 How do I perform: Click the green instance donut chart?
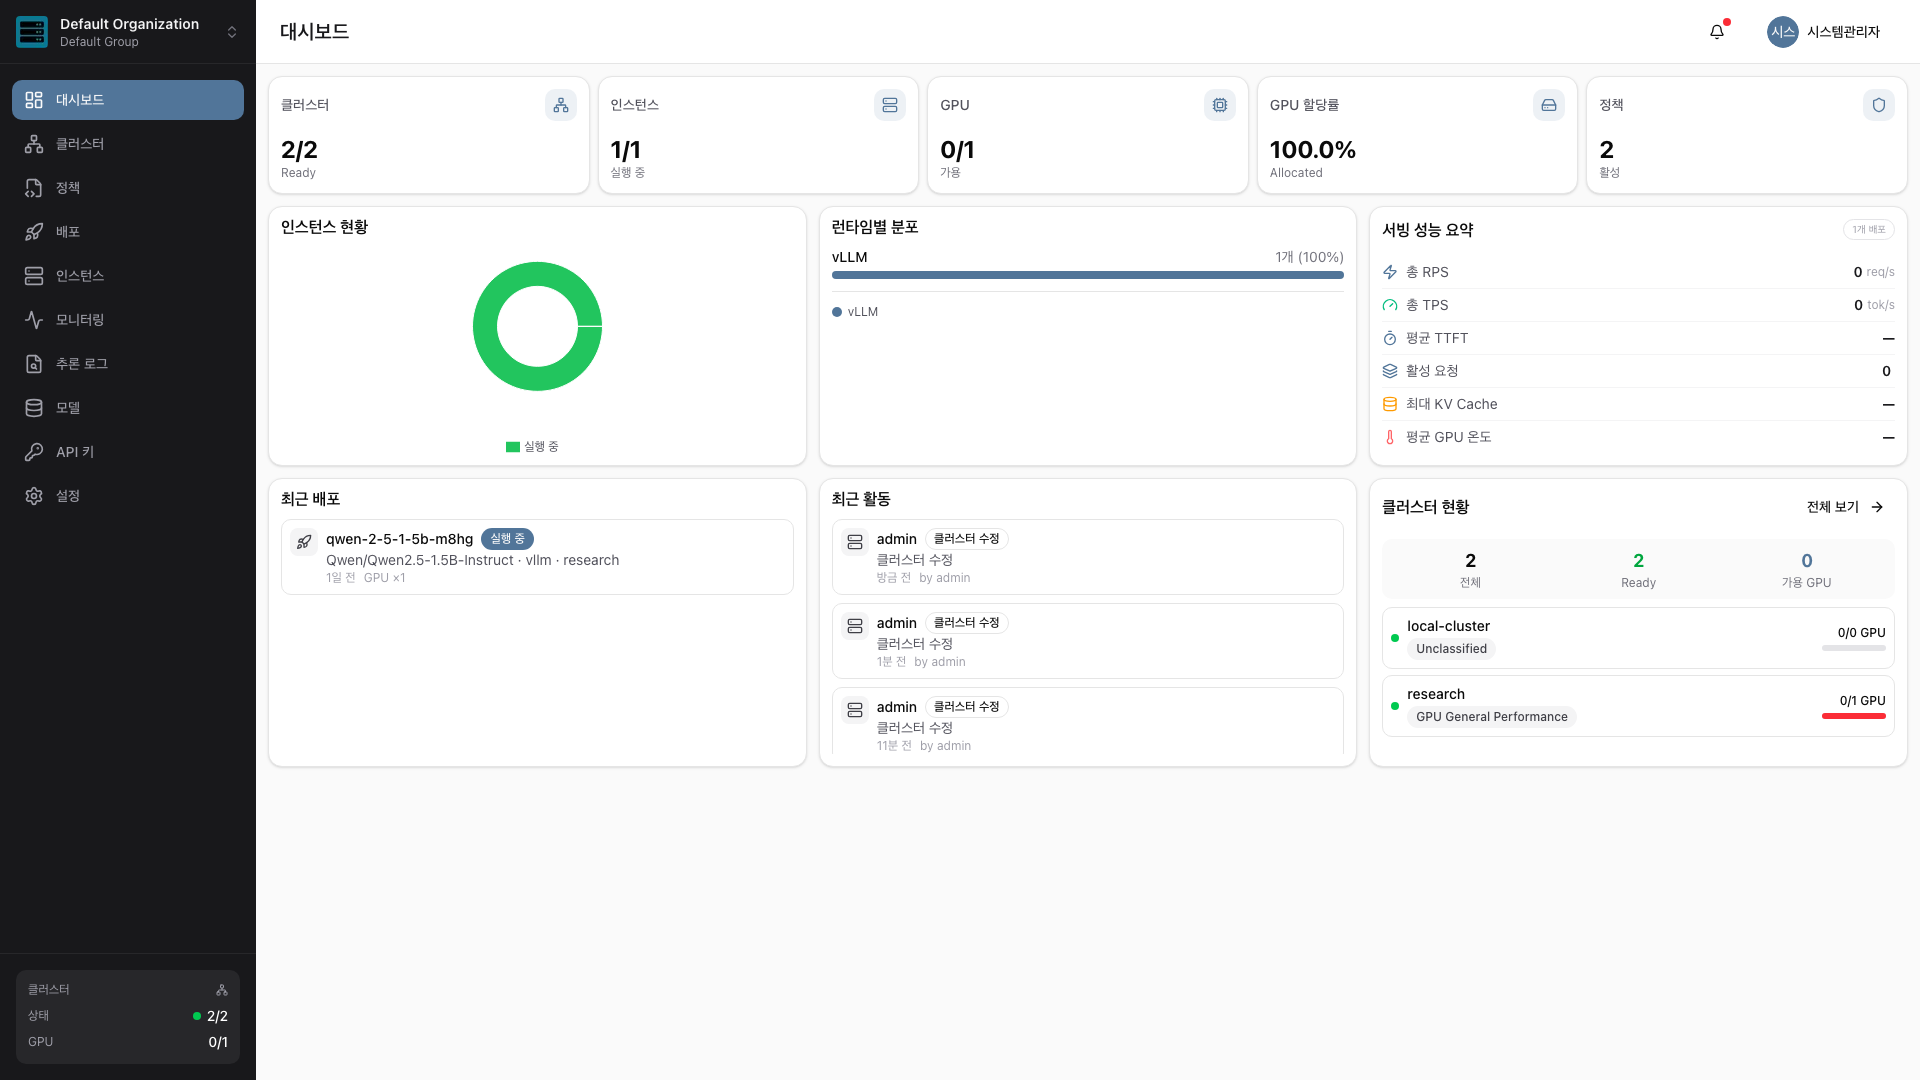click(537, 326)
